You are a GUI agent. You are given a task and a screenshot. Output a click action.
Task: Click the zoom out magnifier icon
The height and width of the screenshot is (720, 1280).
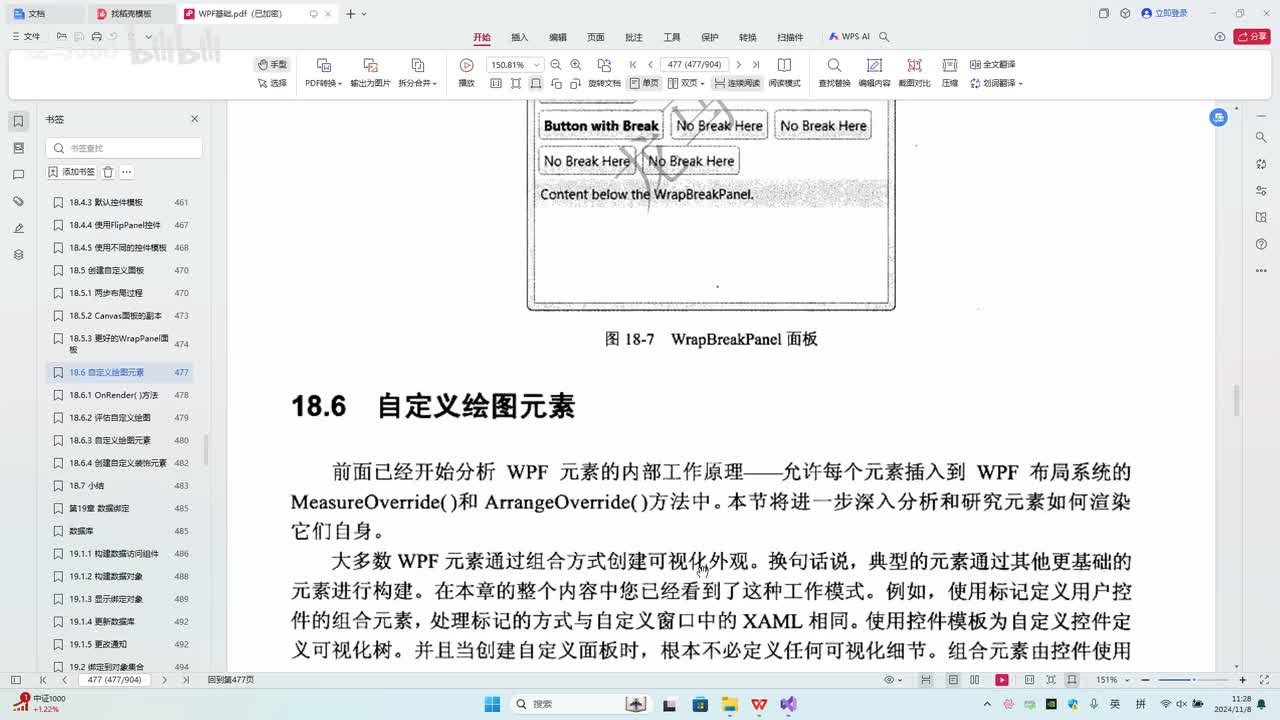click(x=555, y=64)
